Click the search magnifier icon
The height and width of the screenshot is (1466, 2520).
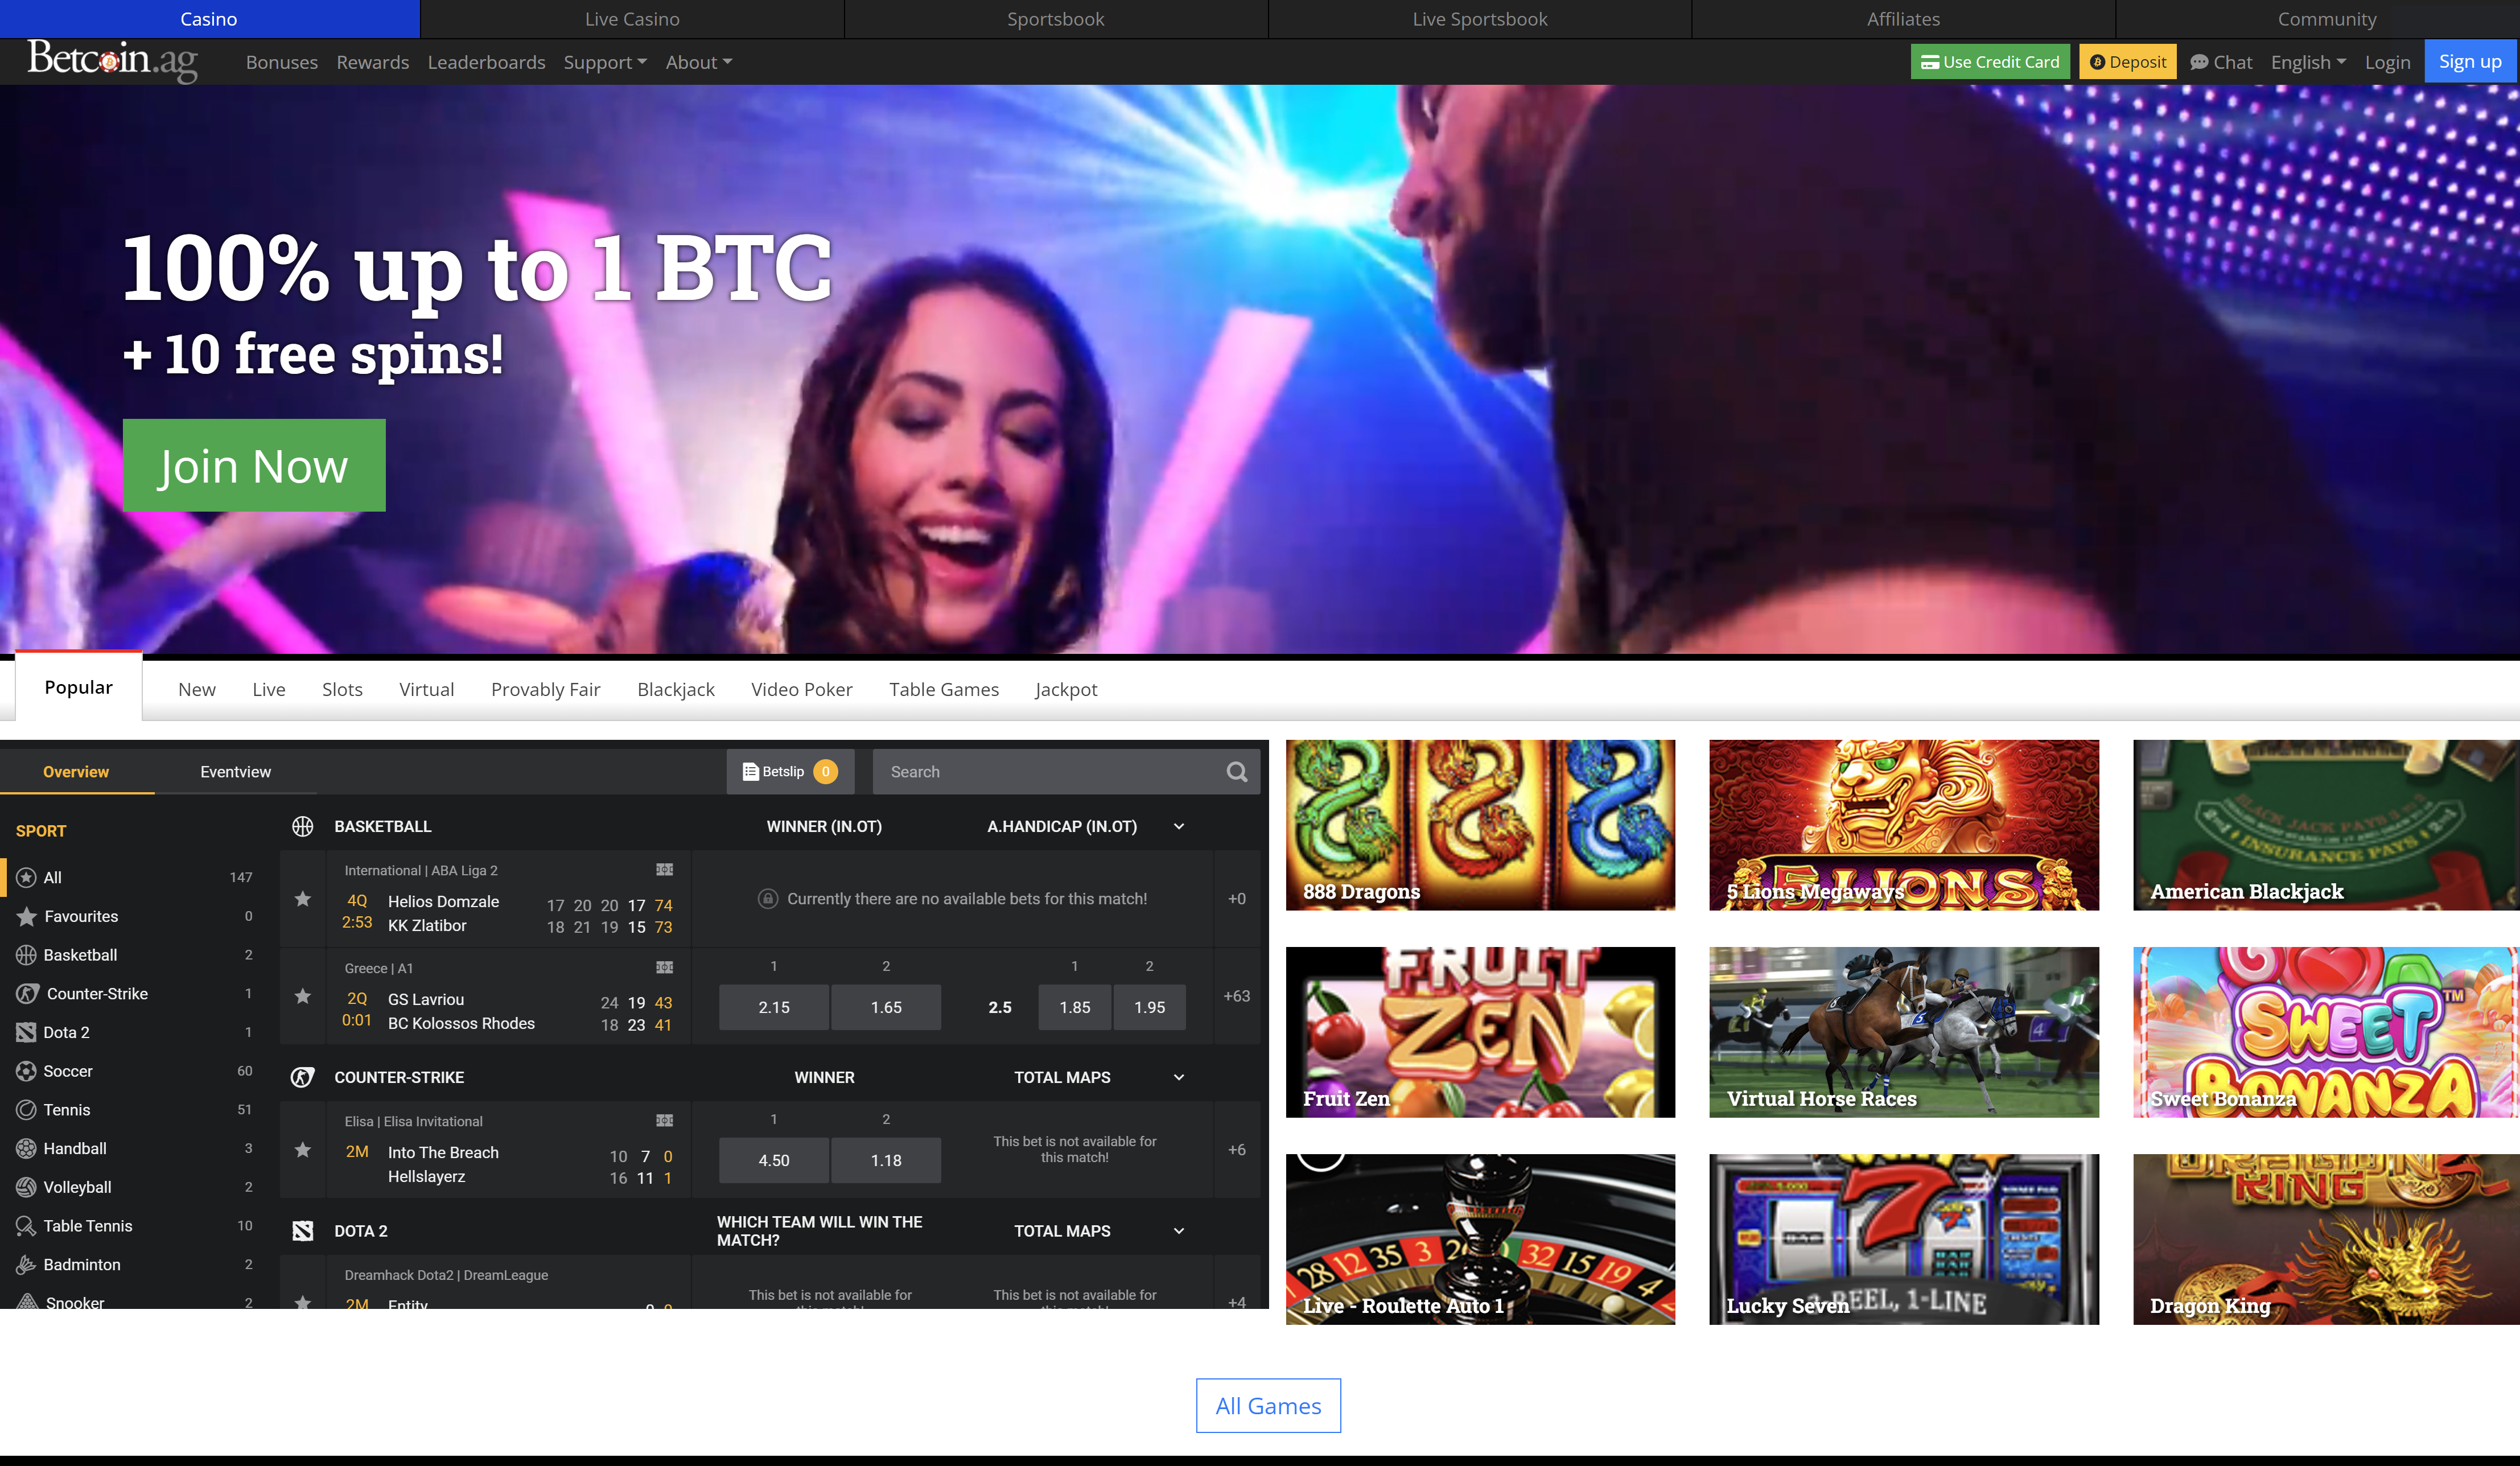[x=1237, y=772]
